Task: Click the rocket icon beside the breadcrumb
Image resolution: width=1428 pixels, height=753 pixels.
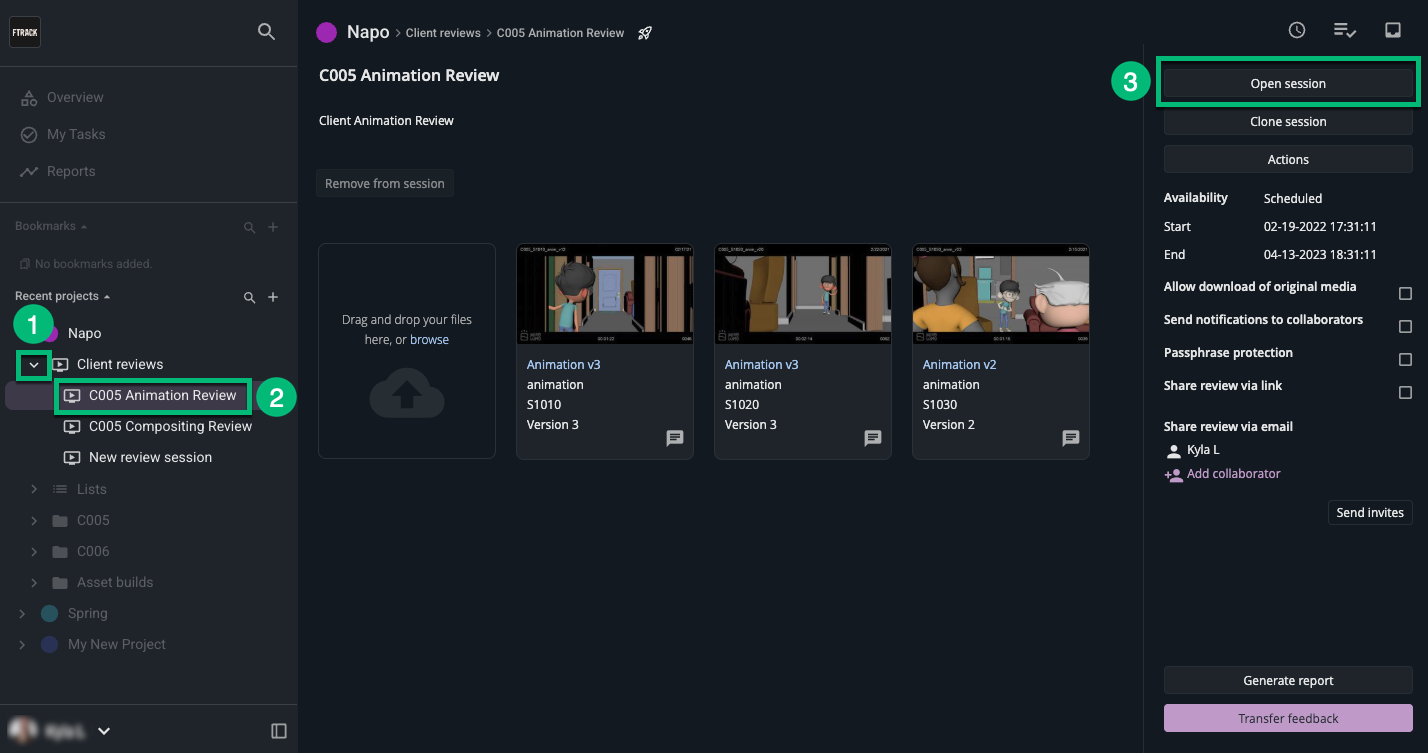Action: 645,32
